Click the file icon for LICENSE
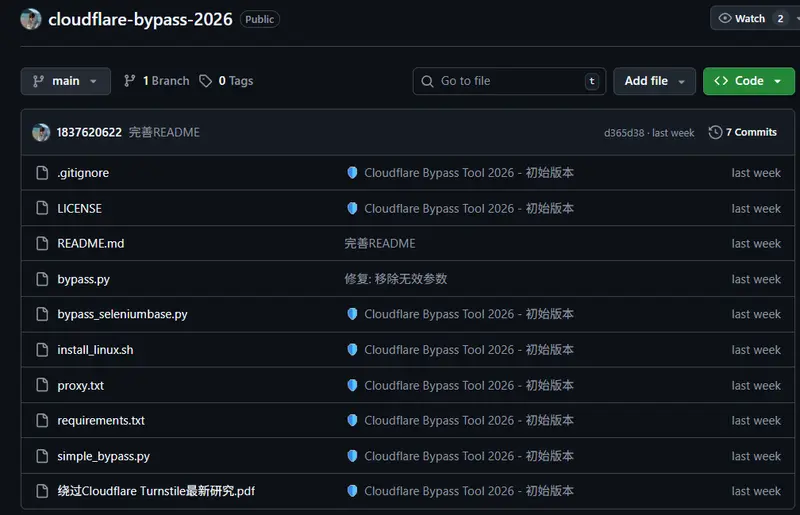The width and height of the screenshot is (800, 515). tap(42, 208)
